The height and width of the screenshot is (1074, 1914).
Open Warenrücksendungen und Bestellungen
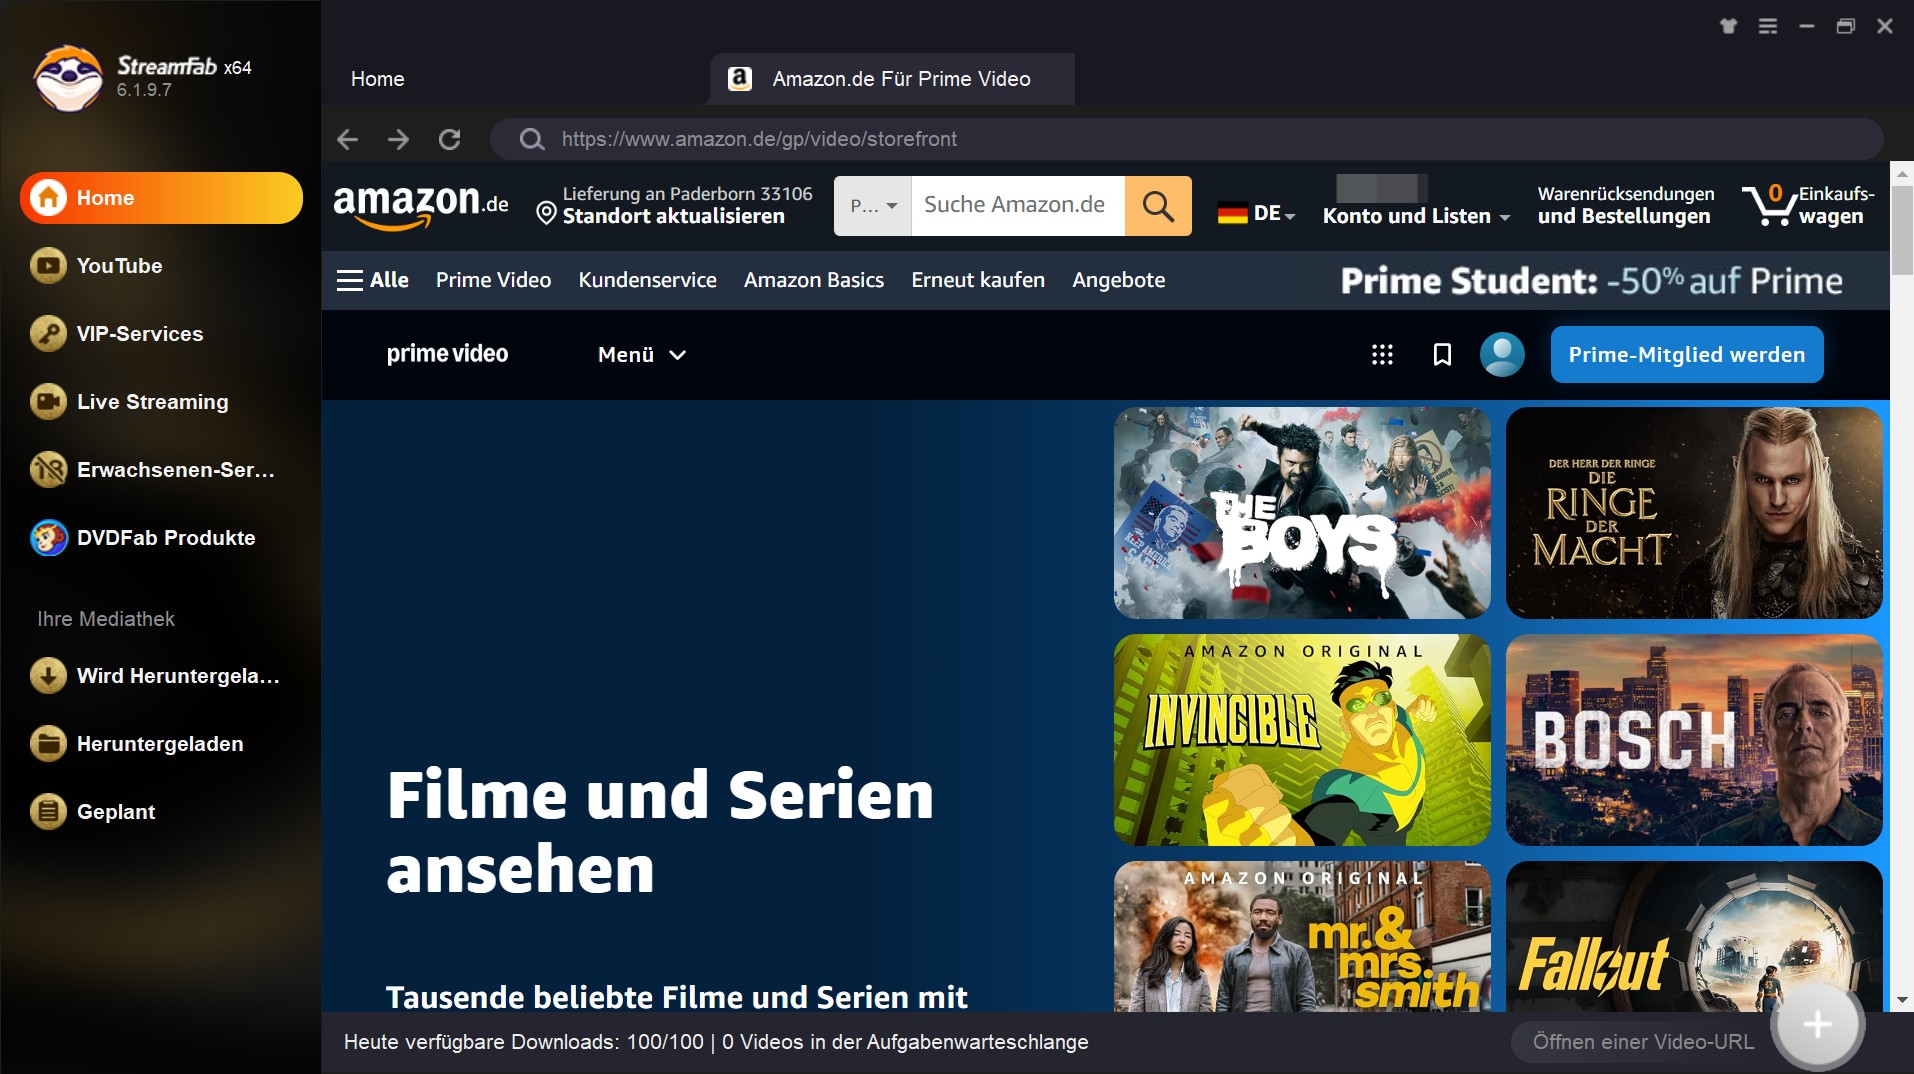[x=1625, y=205]
